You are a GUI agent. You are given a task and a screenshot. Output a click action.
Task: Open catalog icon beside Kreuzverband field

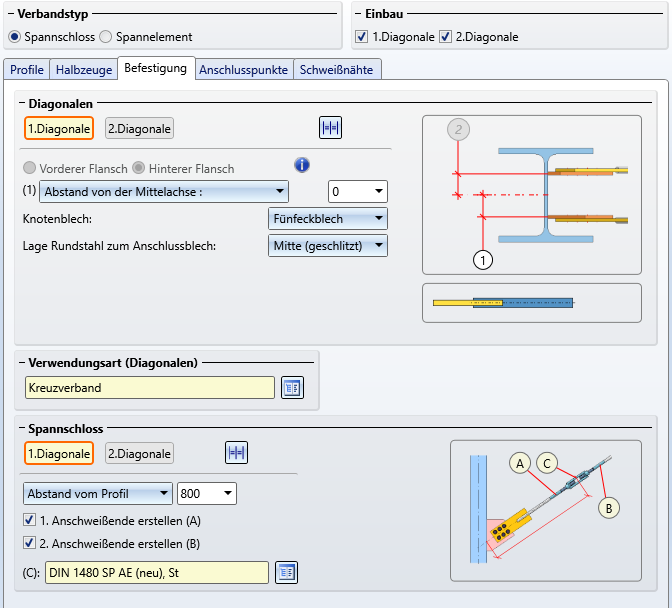pos(291,388)
